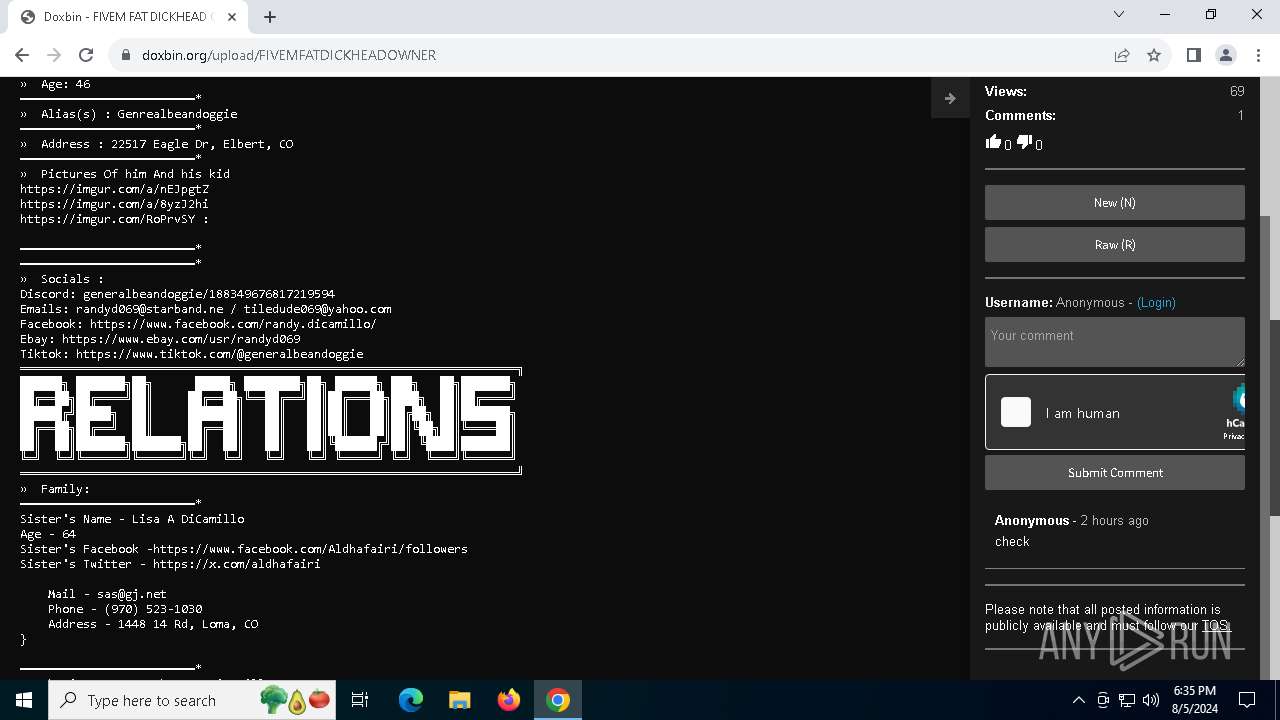Open the TOS link
Image resolution: width=1280 pixels, height=720 pixels.
pyautogui.click(x=1215, y=626)
